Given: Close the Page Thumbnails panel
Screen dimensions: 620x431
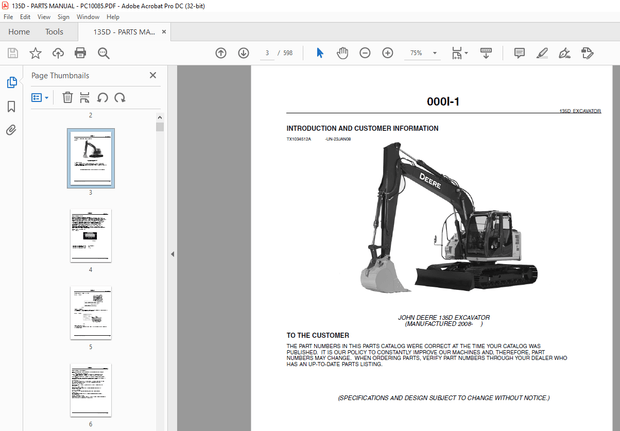Looking at the screenshot, I should [x=153, y=75].
